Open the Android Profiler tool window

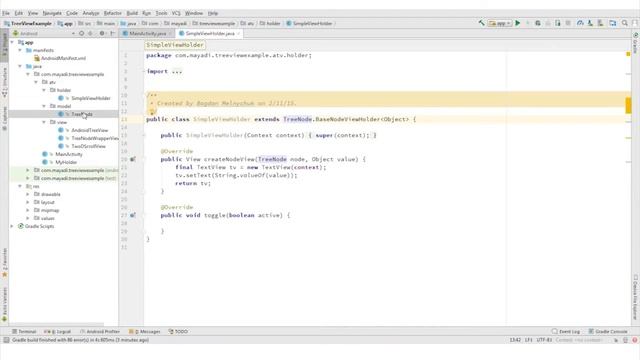click(x=100, y=331)
